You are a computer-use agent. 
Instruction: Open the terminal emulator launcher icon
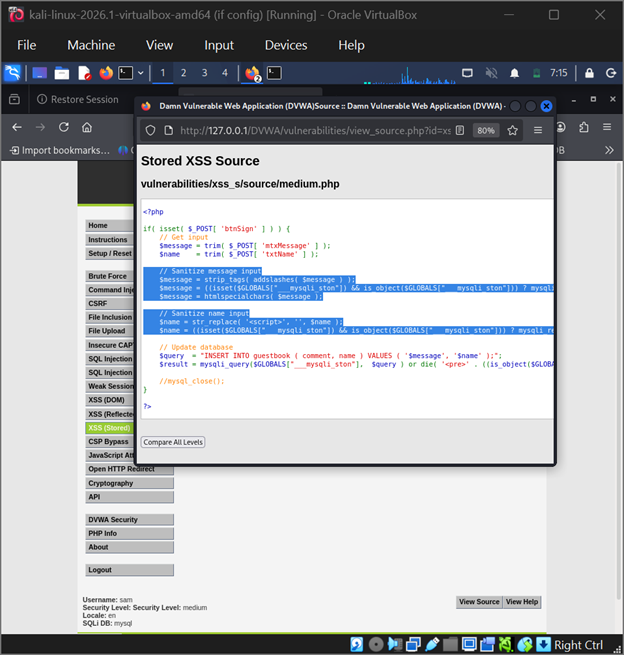click(x=126, y=73)
